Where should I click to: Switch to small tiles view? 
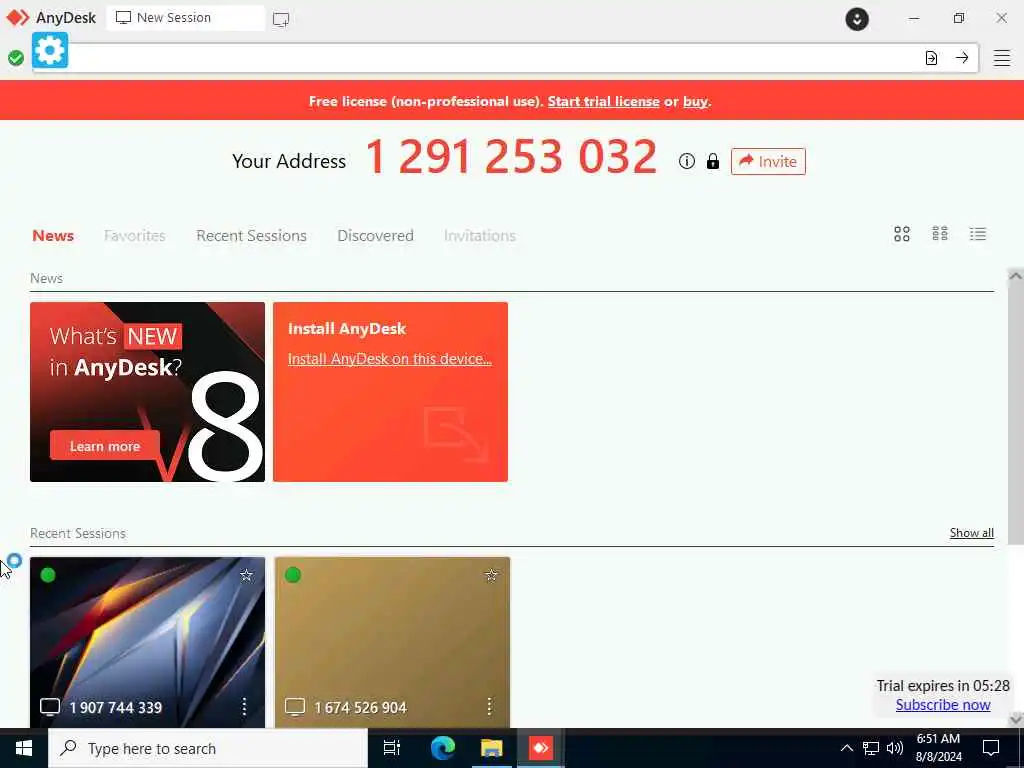click(940, 234)
